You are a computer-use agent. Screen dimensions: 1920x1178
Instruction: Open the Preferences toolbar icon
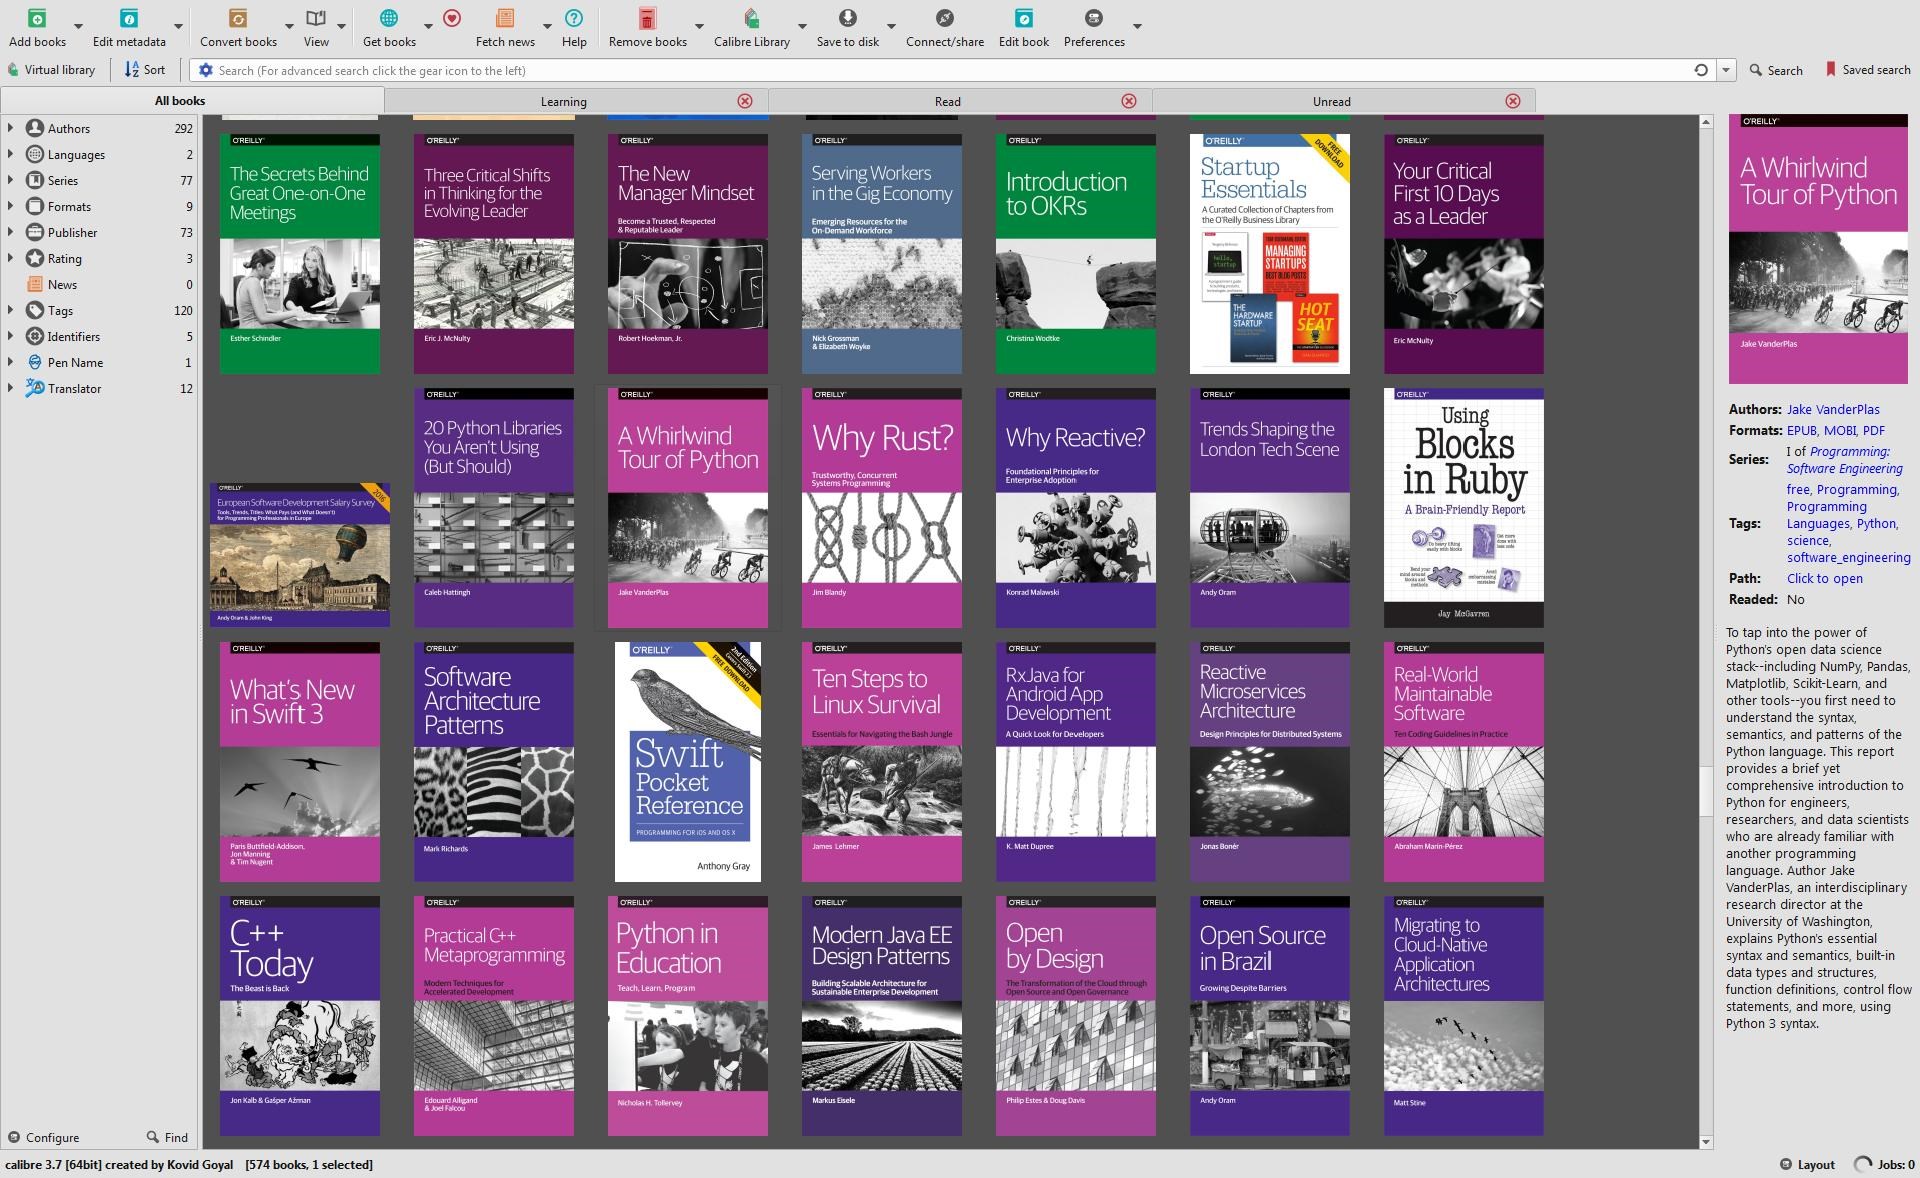click(1093, 19)
